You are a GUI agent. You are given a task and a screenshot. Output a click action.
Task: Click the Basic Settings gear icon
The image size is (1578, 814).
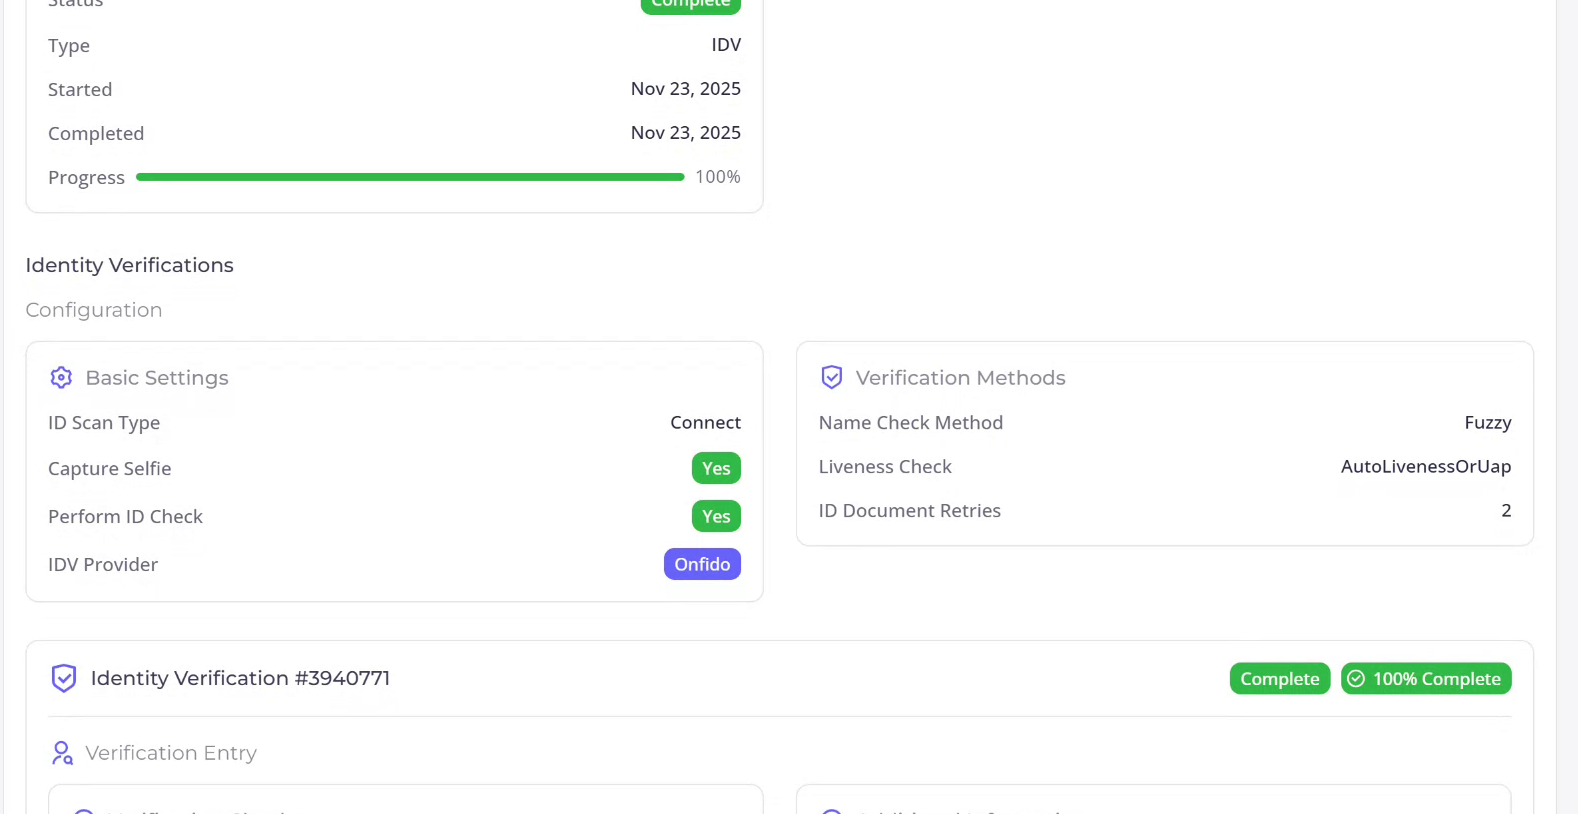[61, 378]
